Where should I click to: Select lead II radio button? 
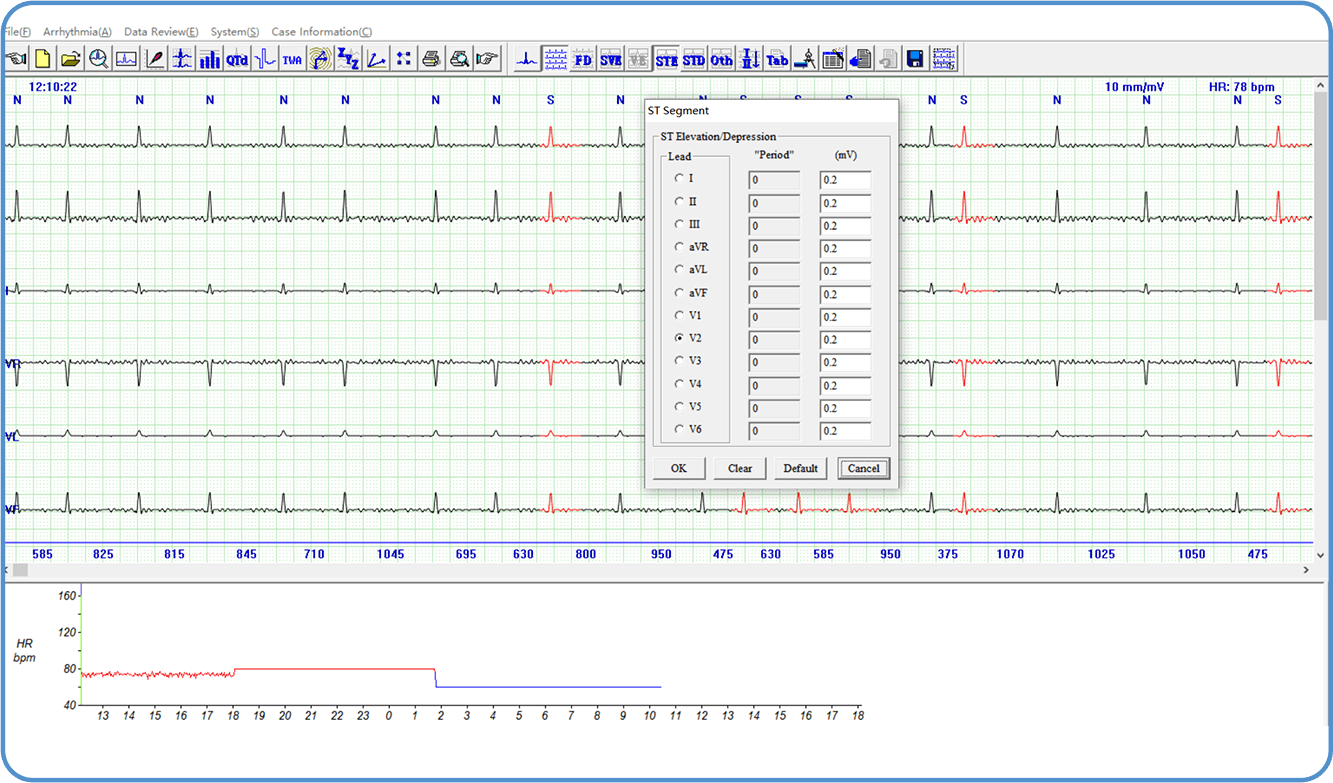[680, 201]
